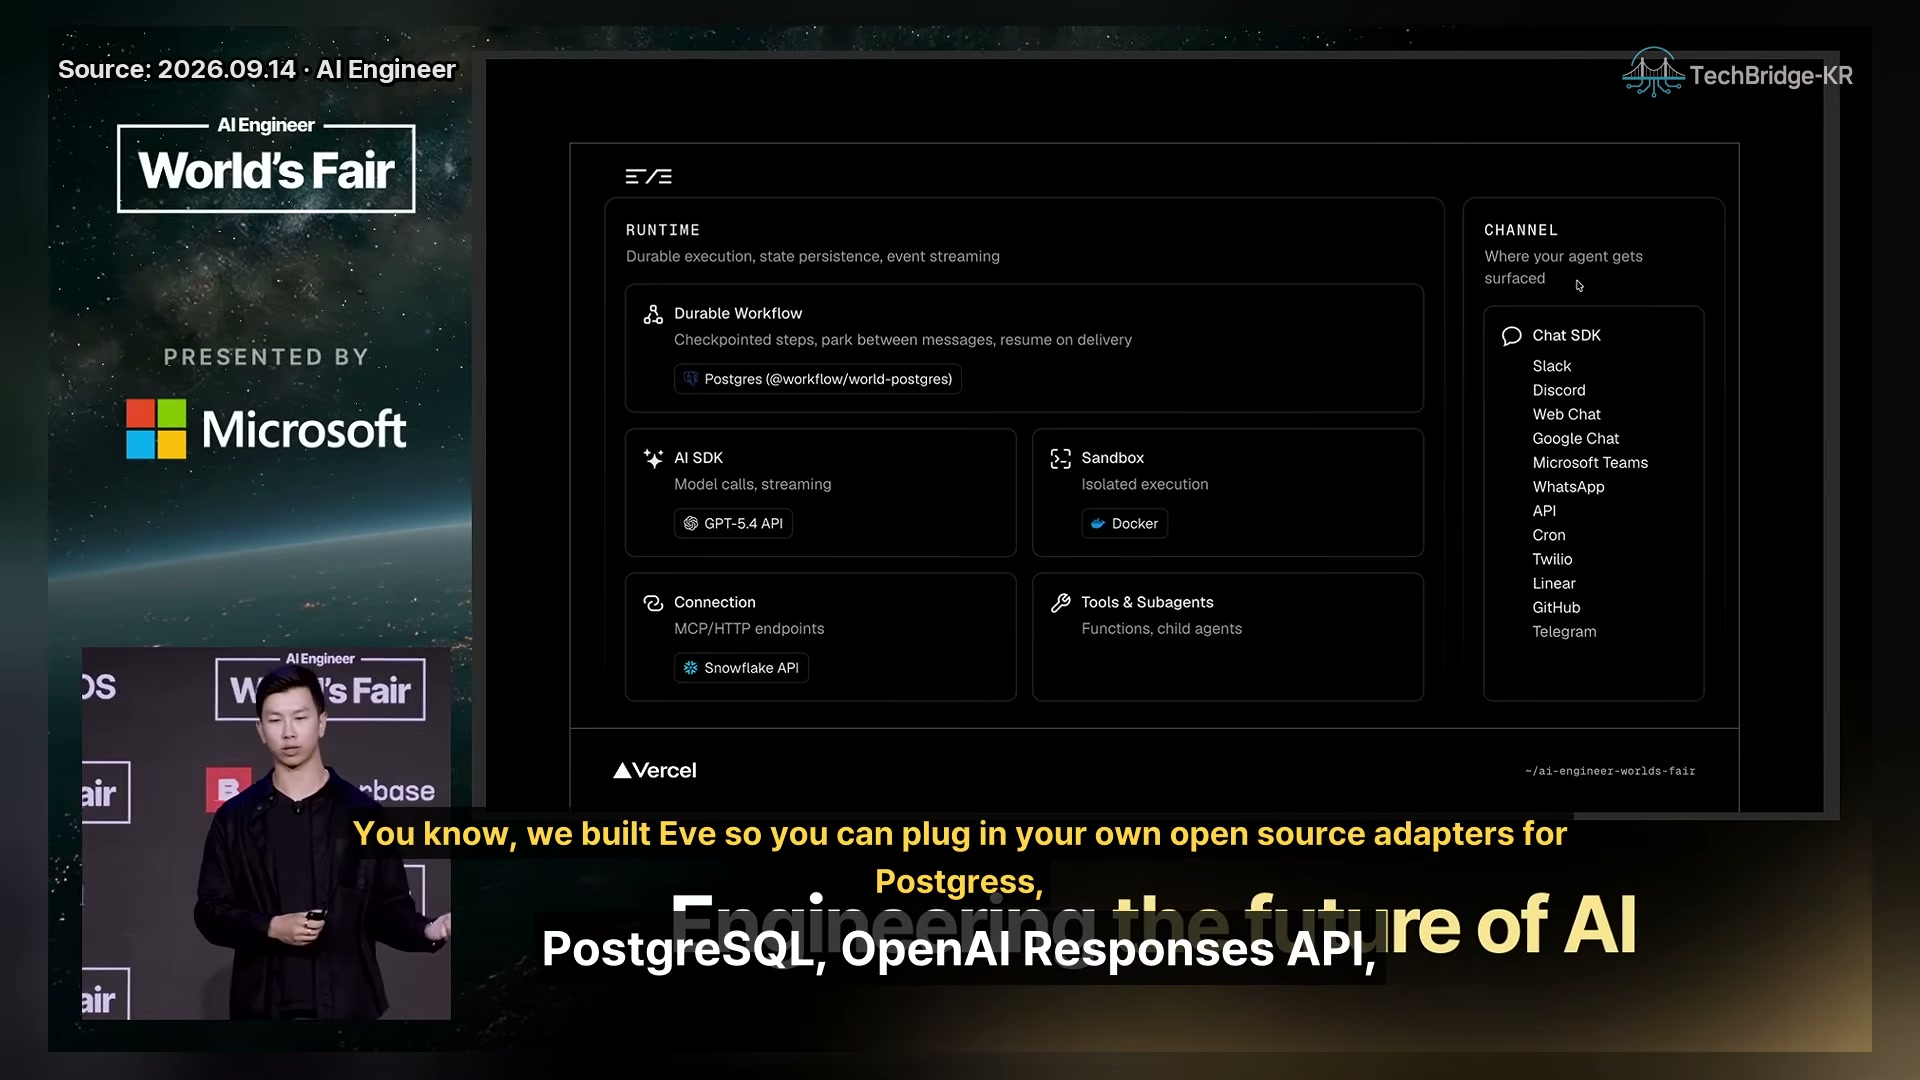Select the Snowflake API chip
Viewport: 1920px width, 1080px height.
[741, 668]
